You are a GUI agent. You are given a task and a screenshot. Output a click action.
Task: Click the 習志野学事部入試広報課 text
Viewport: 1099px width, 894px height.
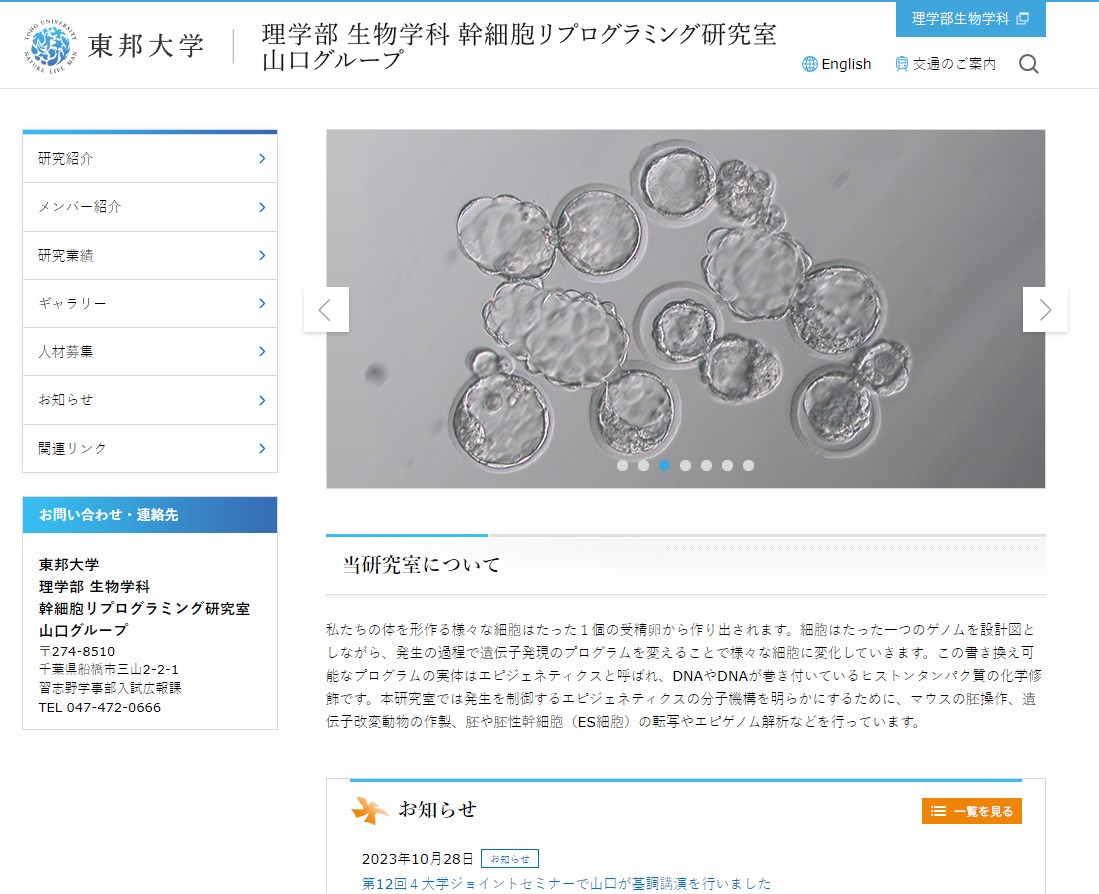pyautogui.click(x=110, y=688)
